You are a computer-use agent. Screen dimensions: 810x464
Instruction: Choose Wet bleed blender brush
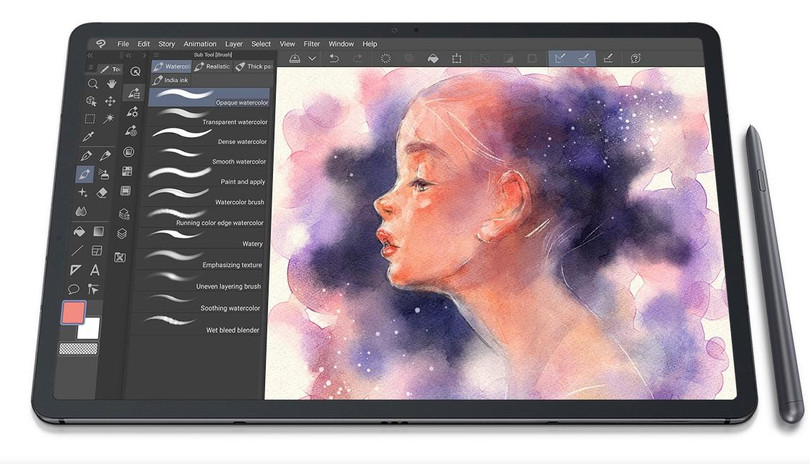[x=197, y=325]
